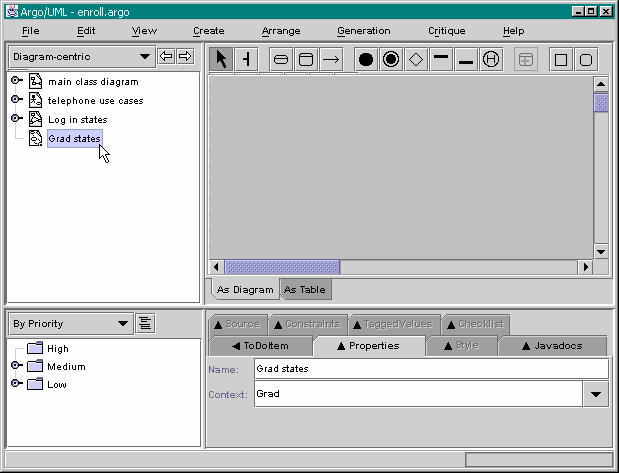Open the Style tab
This screenshot has height=473, width=619.
coord(461,346)
